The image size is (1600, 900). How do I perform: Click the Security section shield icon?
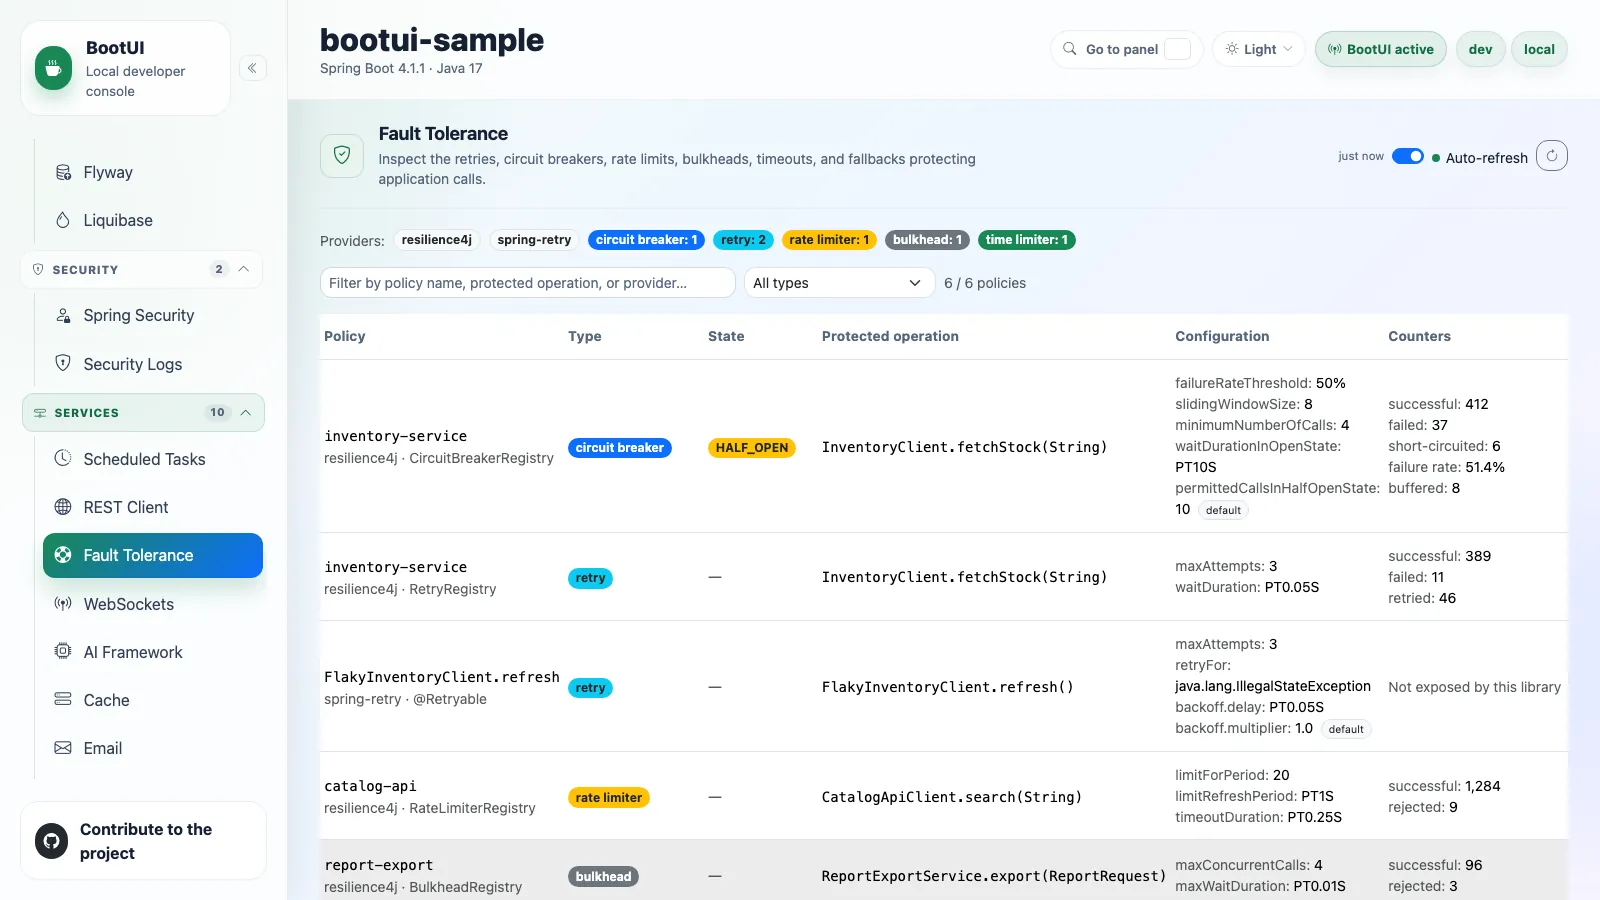point(38,269)
